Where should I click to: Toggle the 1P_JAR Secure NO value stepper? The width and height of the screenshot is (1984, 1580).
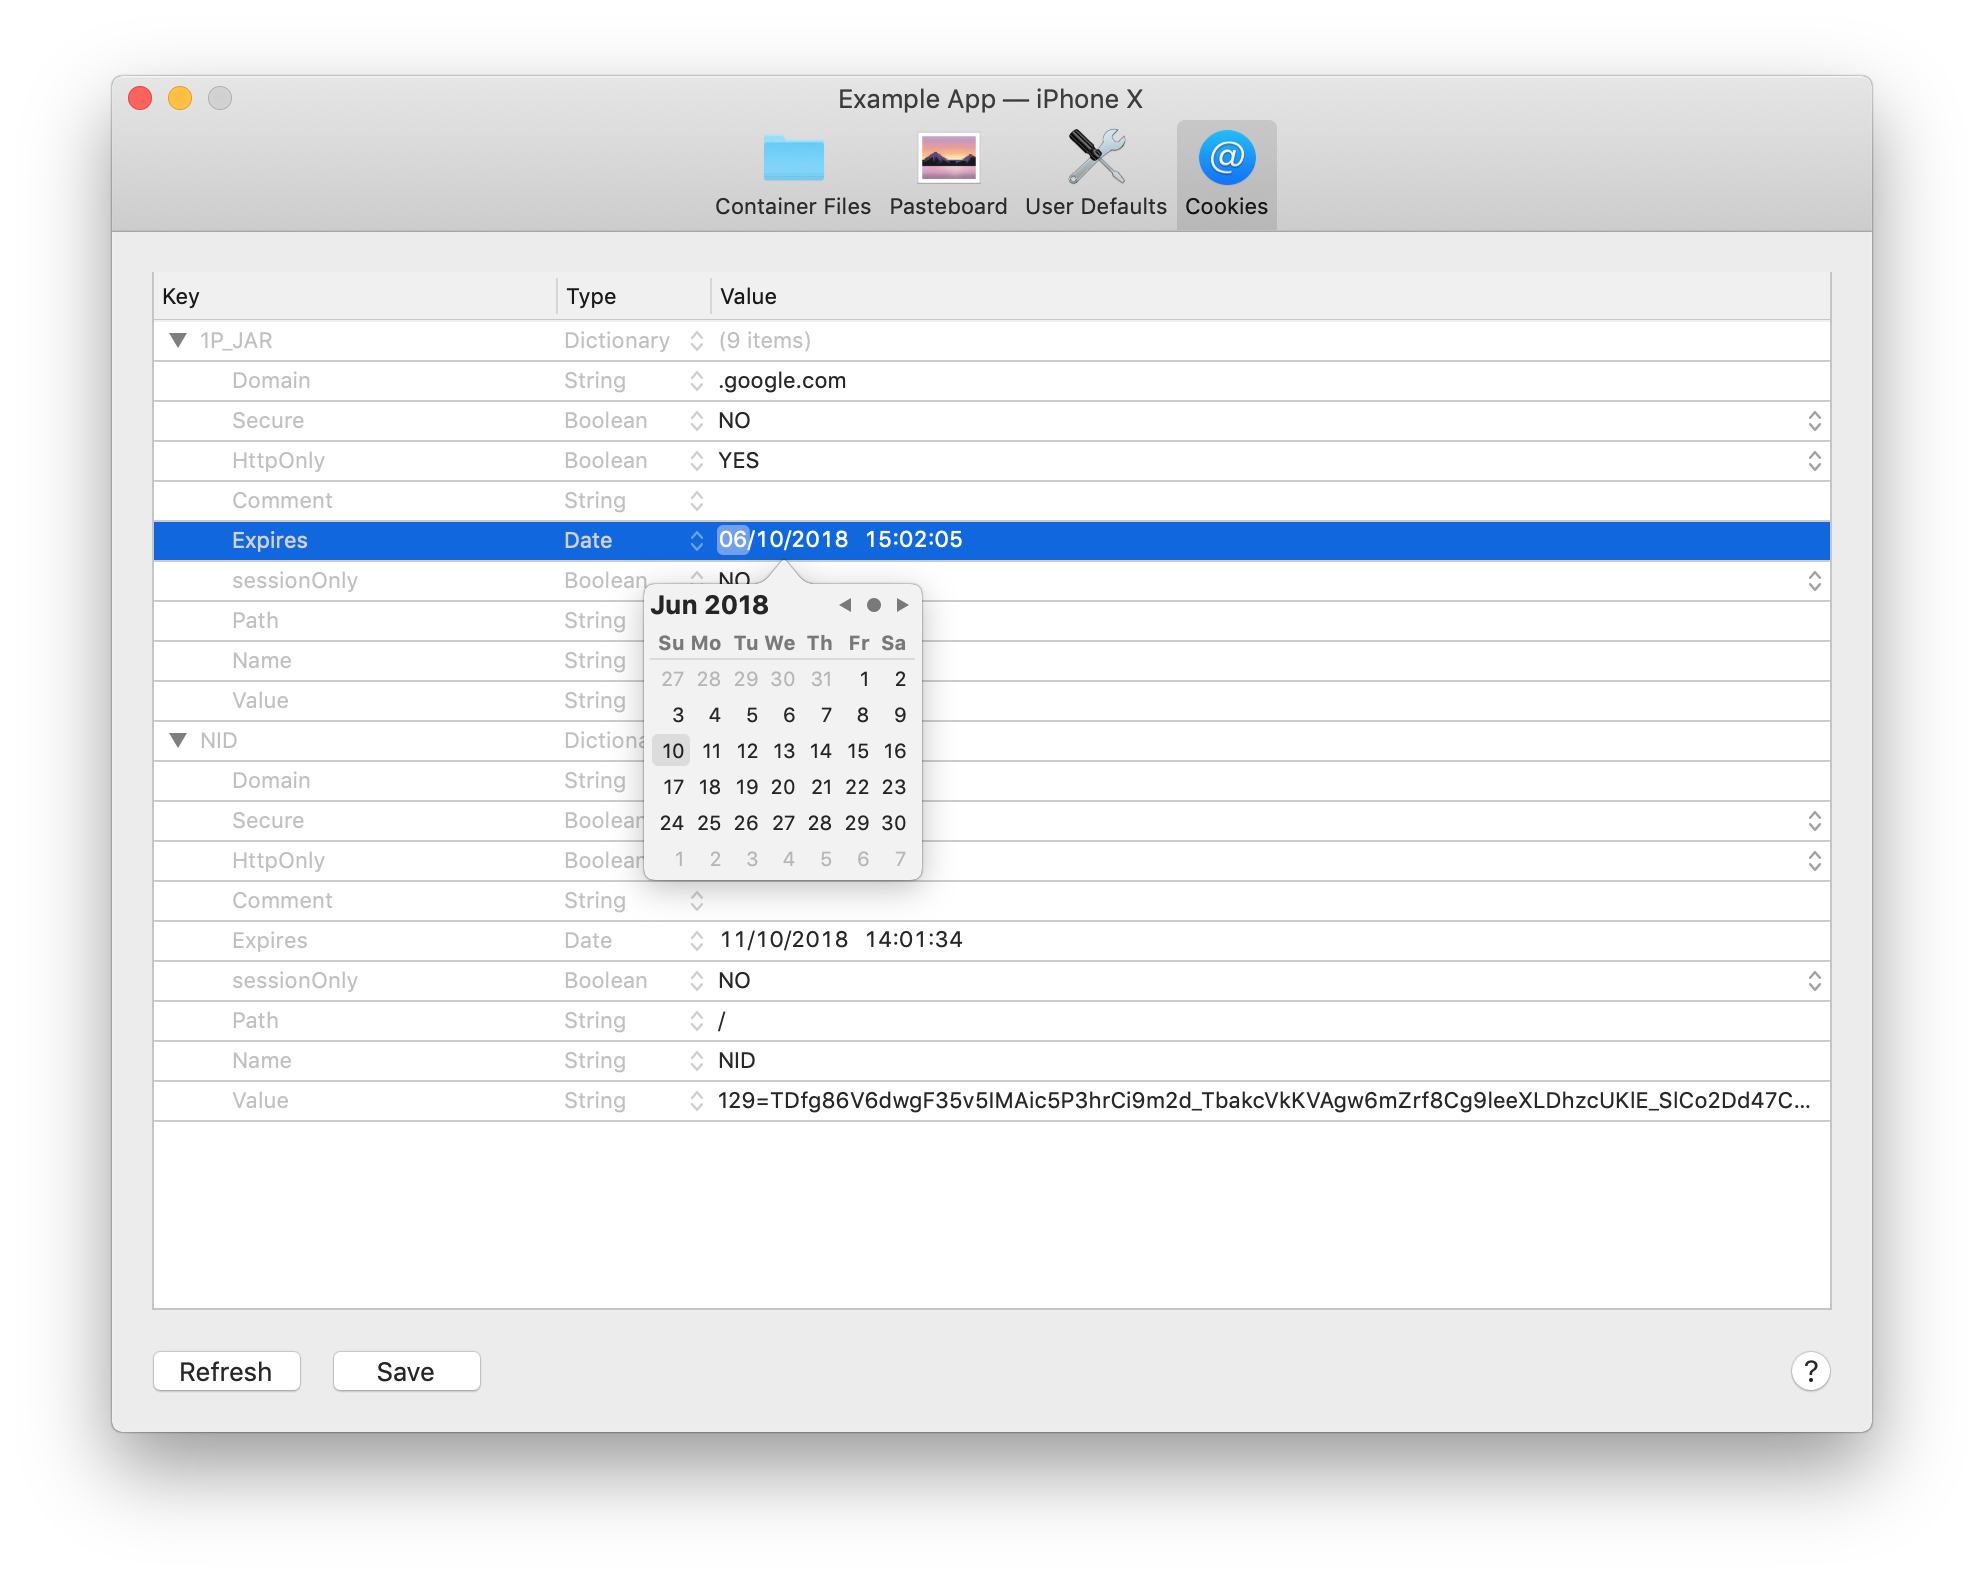[1814, 421]
